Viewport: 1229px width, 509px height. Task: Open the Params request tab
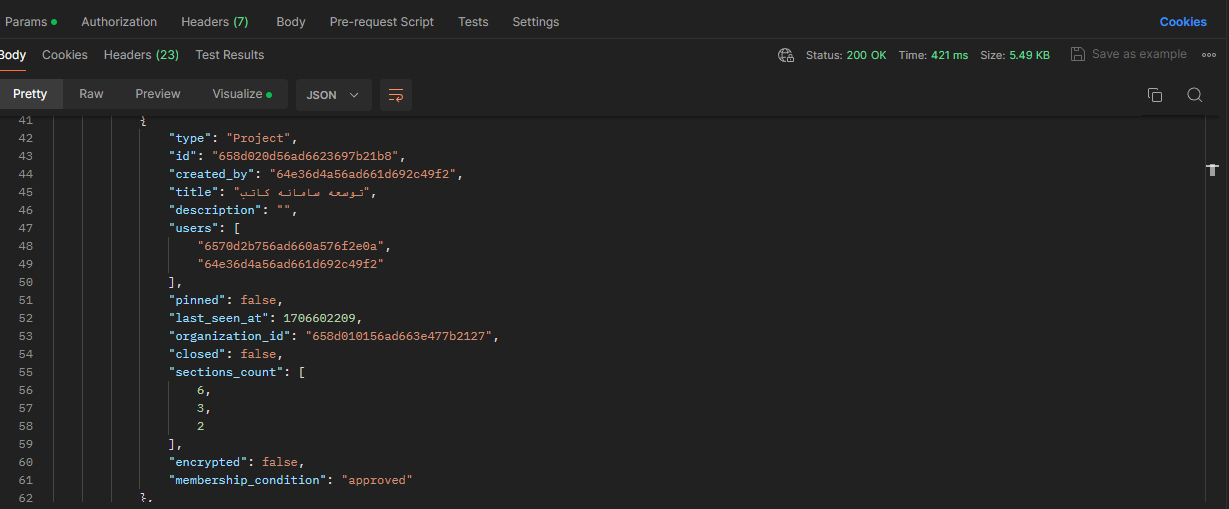tap(30, 22)
